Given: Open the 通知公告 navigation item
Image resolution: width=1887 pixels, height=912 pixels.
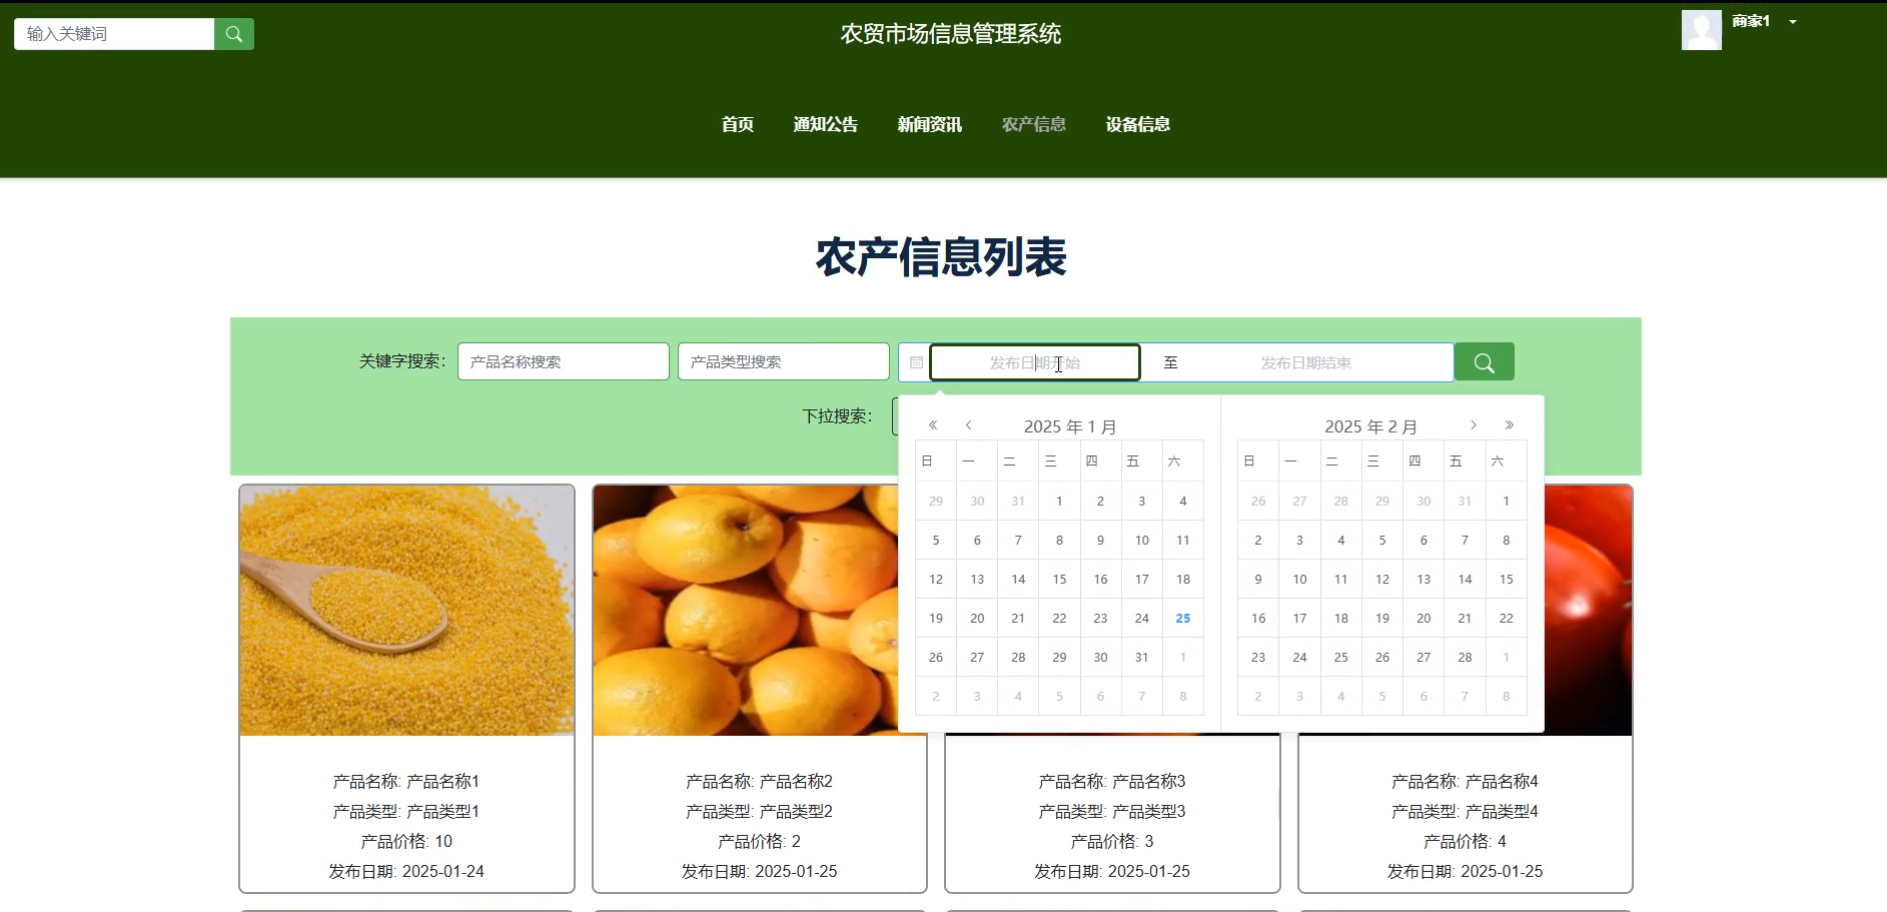Looking at the screenshot, I should pos(825,125).
